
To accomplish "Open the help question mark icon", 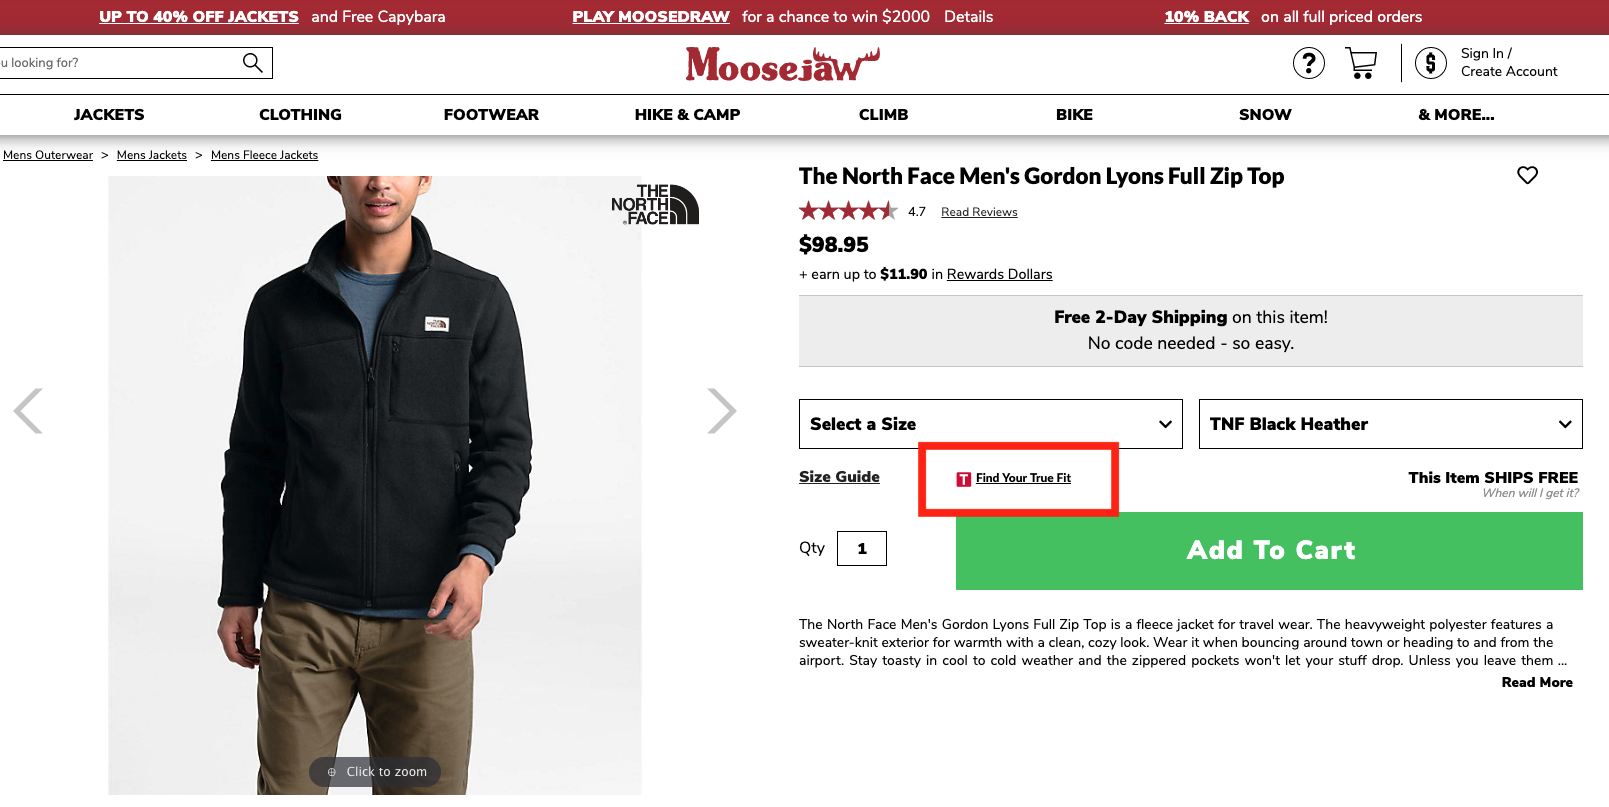I will (x=1308, y=63).
